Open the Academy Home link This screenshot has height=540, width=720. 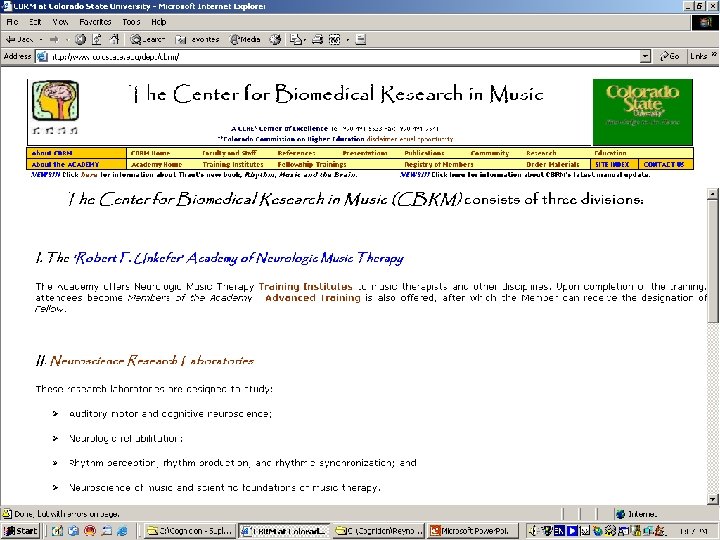tap(156, 164)
